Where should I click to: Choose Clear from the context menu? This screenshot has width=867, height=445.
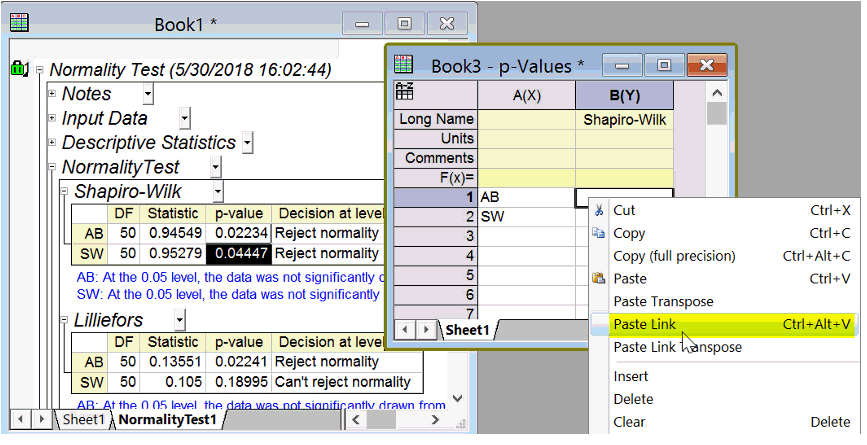click(722, 422)
